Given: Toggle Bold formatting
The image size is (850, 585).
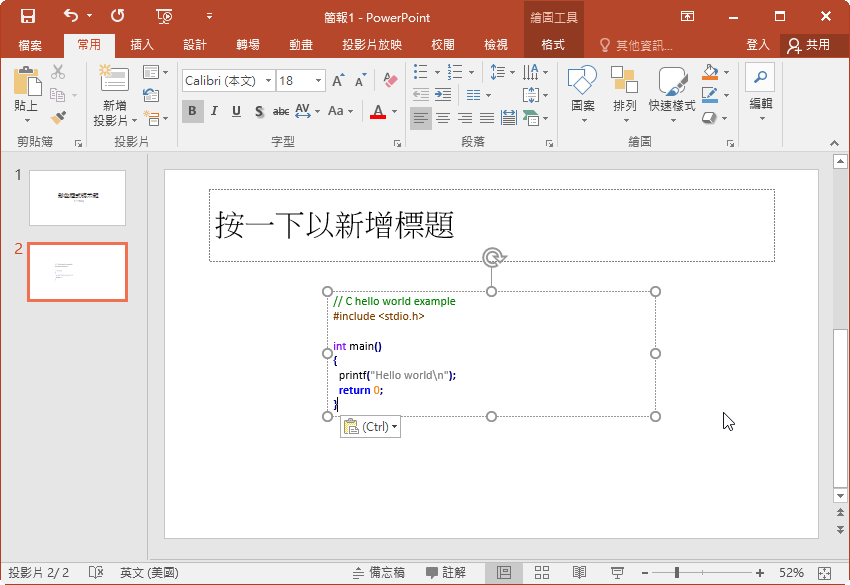Looking at the screenshot, I should coord(192,111).
